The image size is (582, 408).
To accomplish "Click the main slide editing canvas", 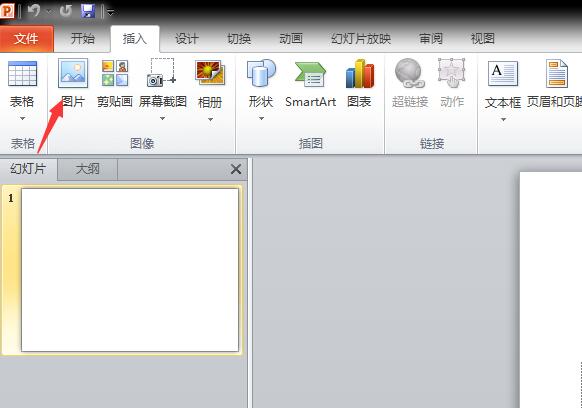I will point(551,290).
